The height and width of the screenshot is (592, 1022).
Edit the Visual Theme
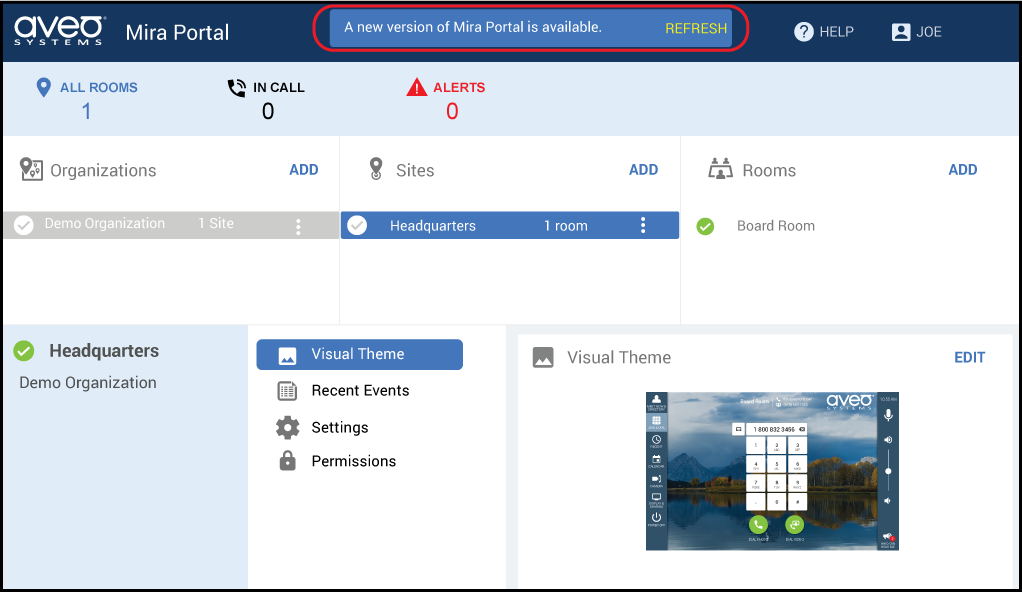click(x=969, y=358)
